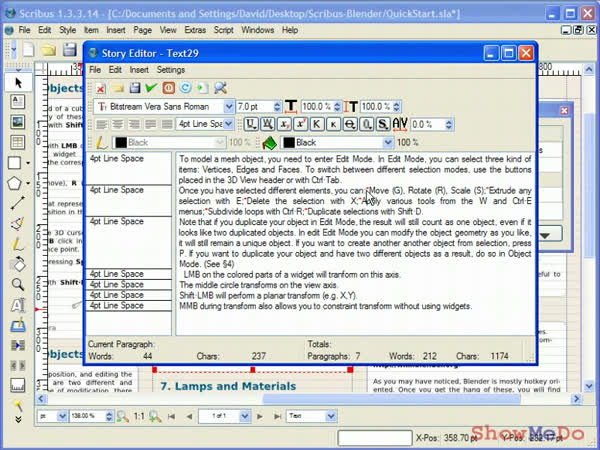Image resolution: width=600 pixels, height=450 pixels.
Task: Select Link Text Frames tool
Action: pos(18,345)
